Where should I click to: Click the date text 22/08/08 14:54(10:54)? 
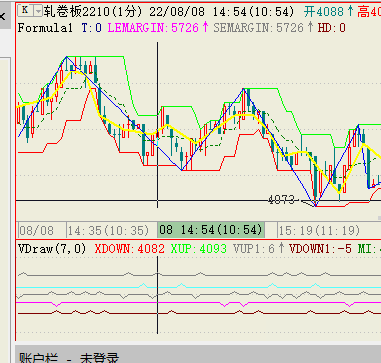(x=222, y=12)
